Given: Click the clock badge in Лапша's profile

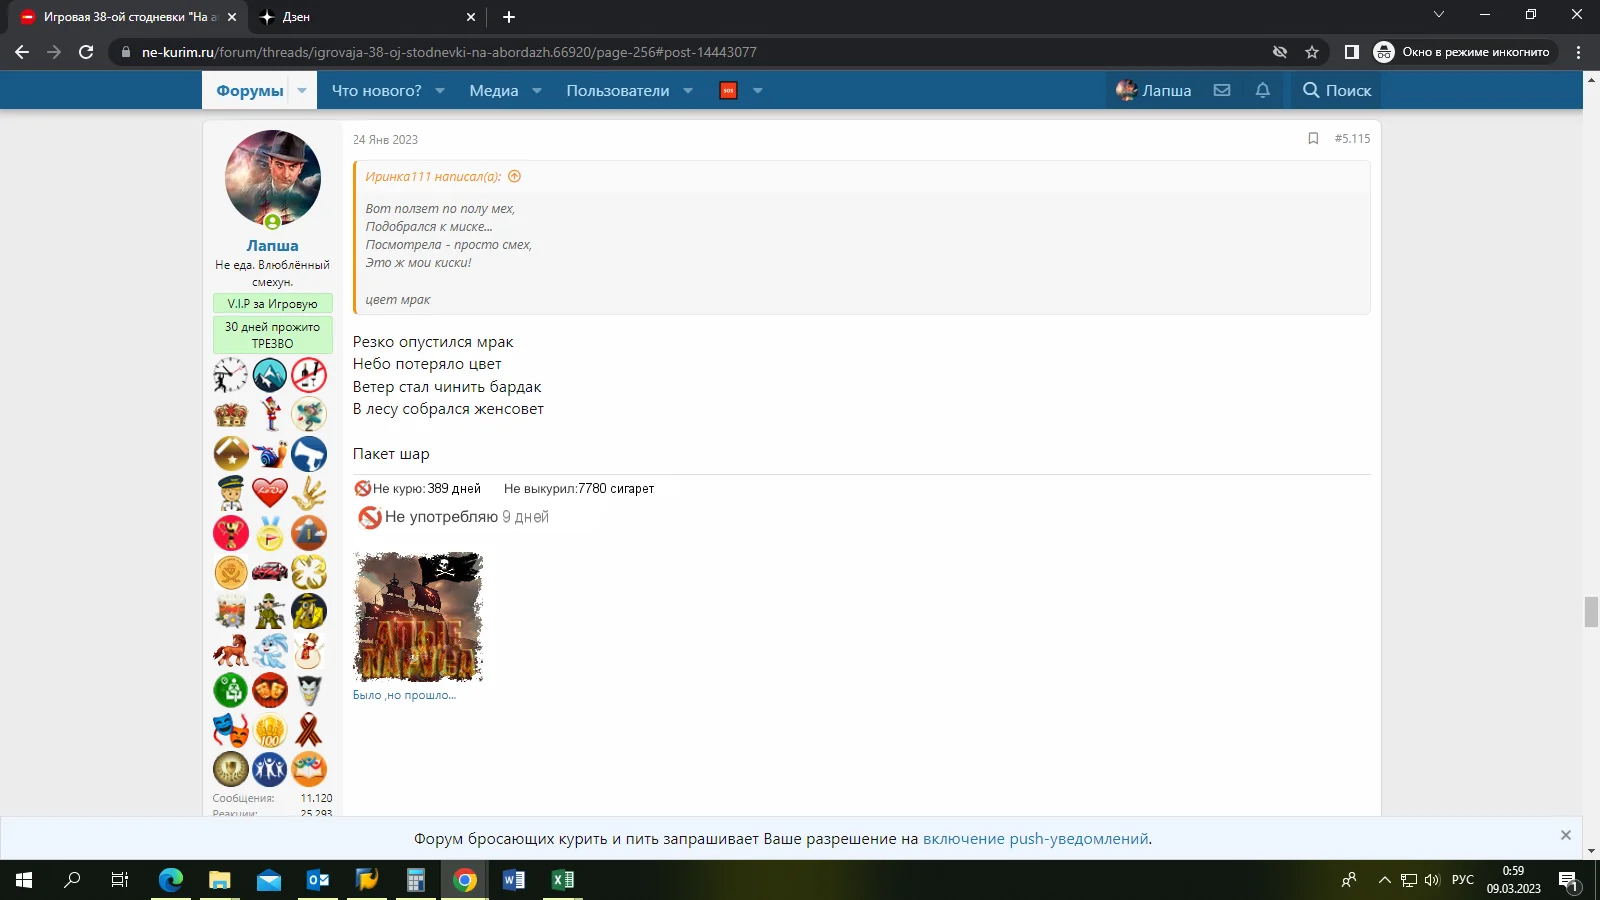Looking at the screenshot, I should (230, 375).
